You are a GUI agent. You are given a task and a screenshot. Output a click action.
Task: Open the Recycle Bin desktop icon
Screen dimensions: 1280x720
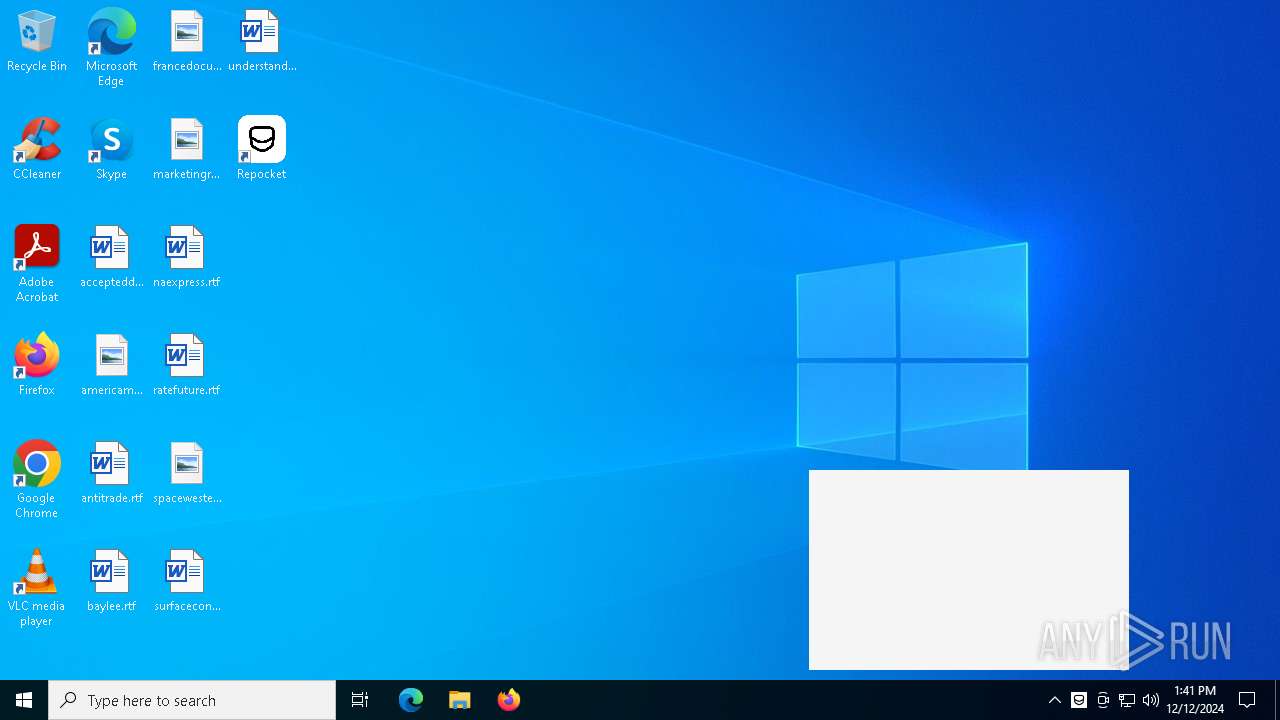point(37,42)
